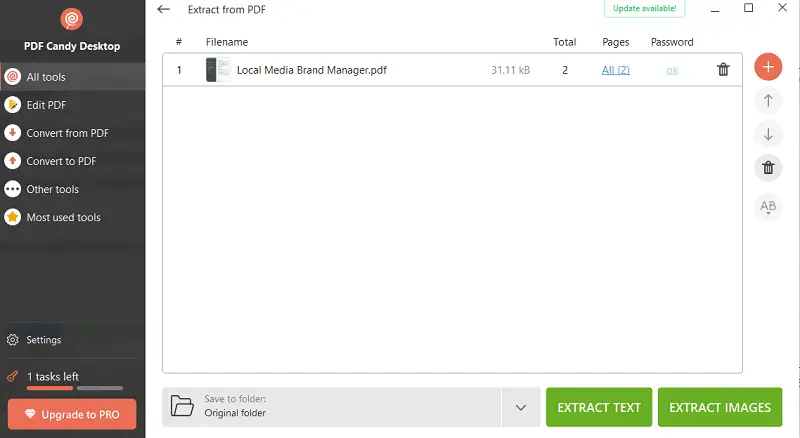Click the PDF Candy Desktop logo
The width and height of the screenshot is (800, 438).
(x=71, y=19)
